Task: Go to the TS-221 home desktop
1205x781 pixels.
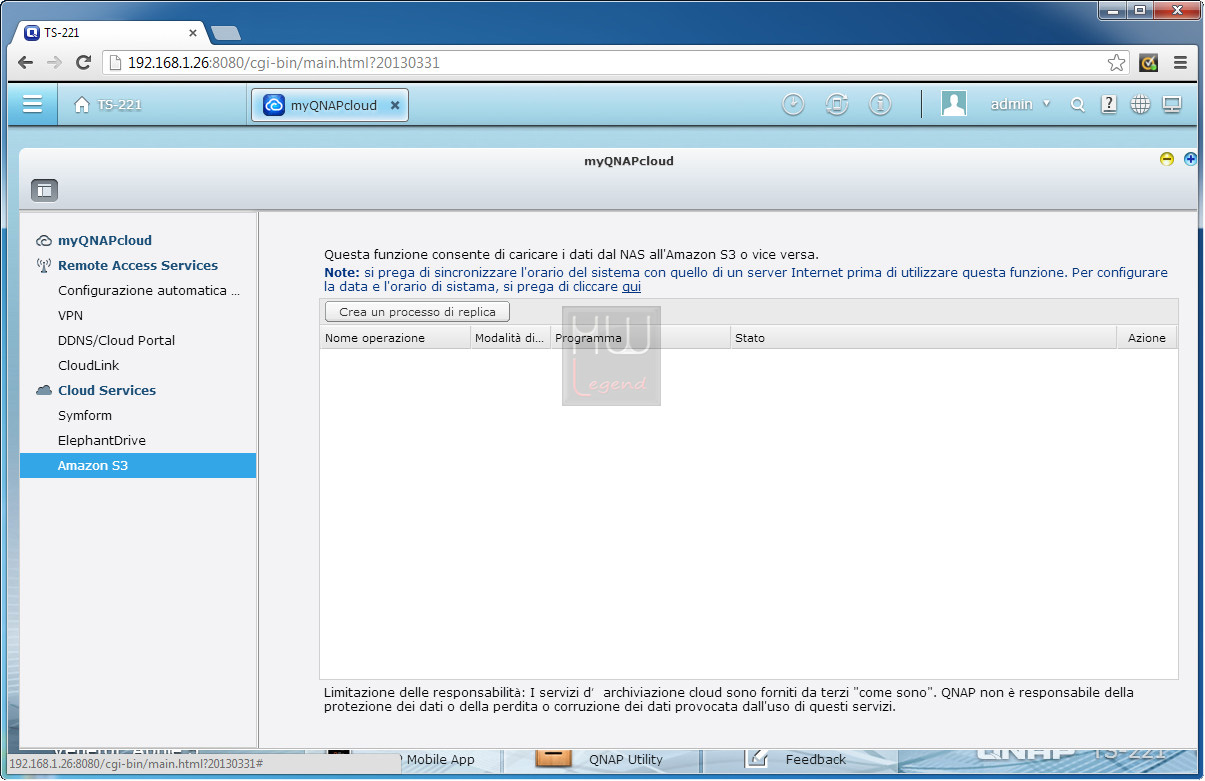Action: [x=108, y=105]
